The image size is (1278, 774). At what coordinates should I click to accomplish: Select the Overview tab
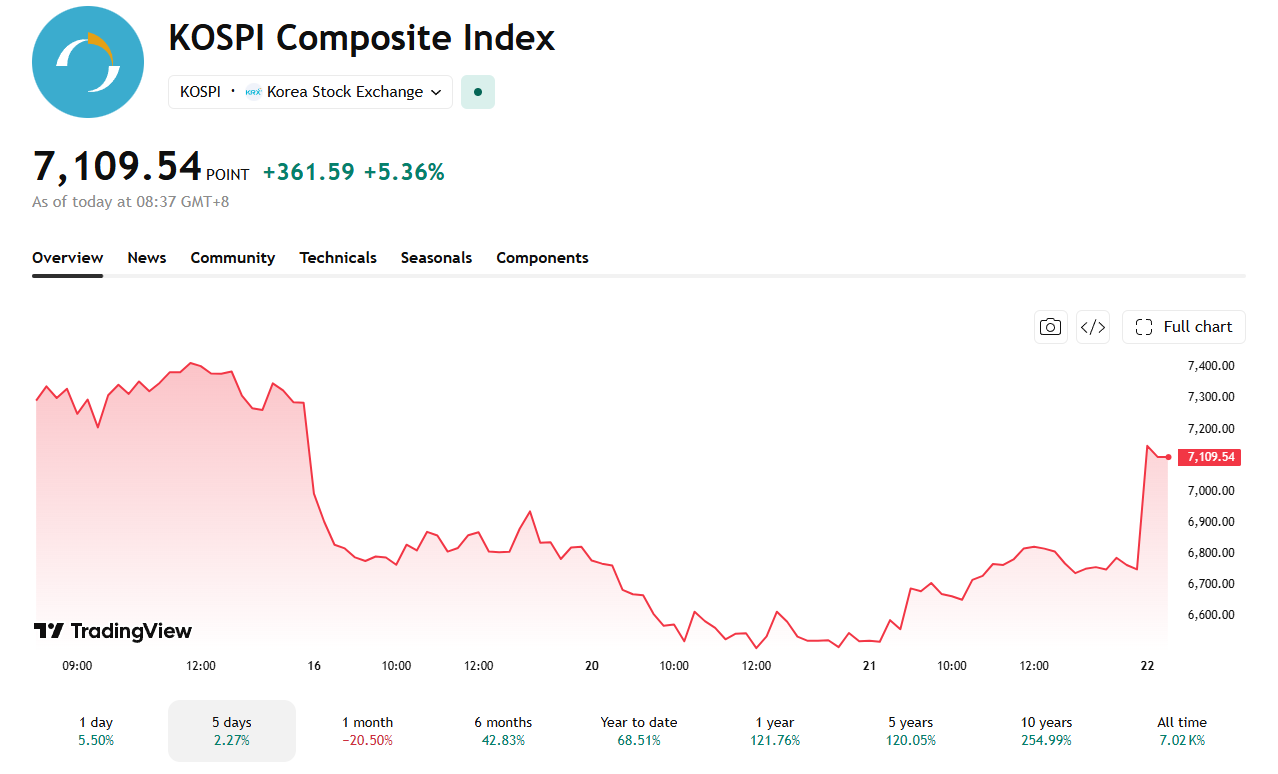click(67, 258)
